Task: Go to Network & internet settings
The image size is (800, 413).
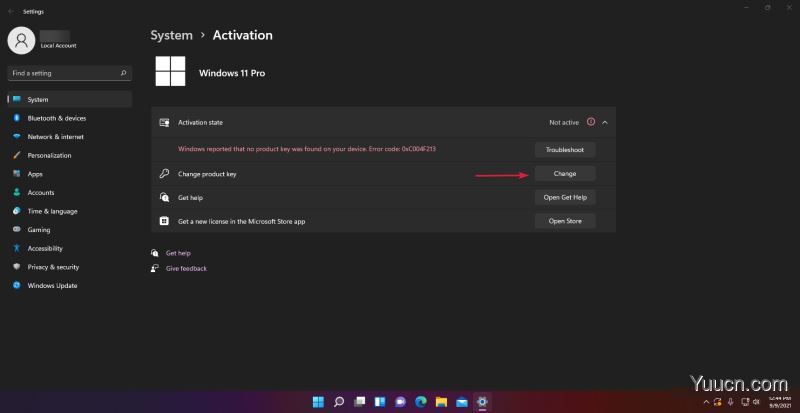Action: (x=55, y=136)
